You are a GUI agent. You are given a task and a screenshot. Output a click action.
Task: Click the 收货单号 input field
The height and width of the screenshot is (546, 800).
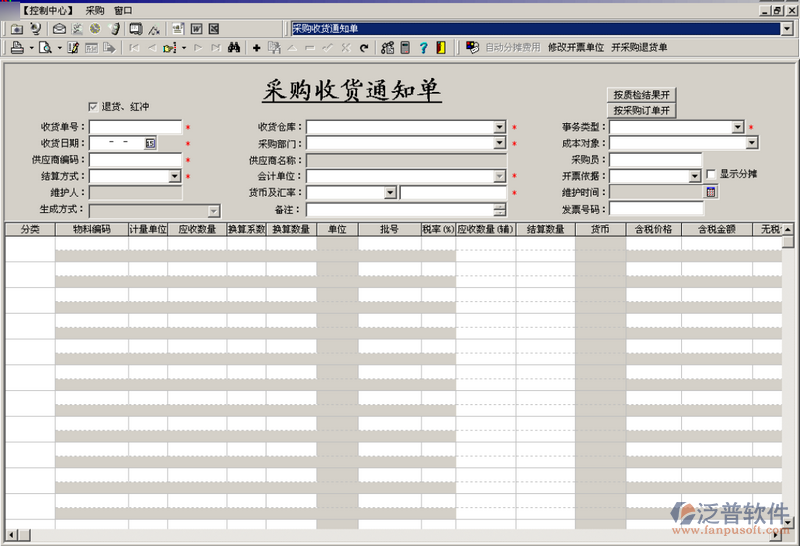click(135, 127)
